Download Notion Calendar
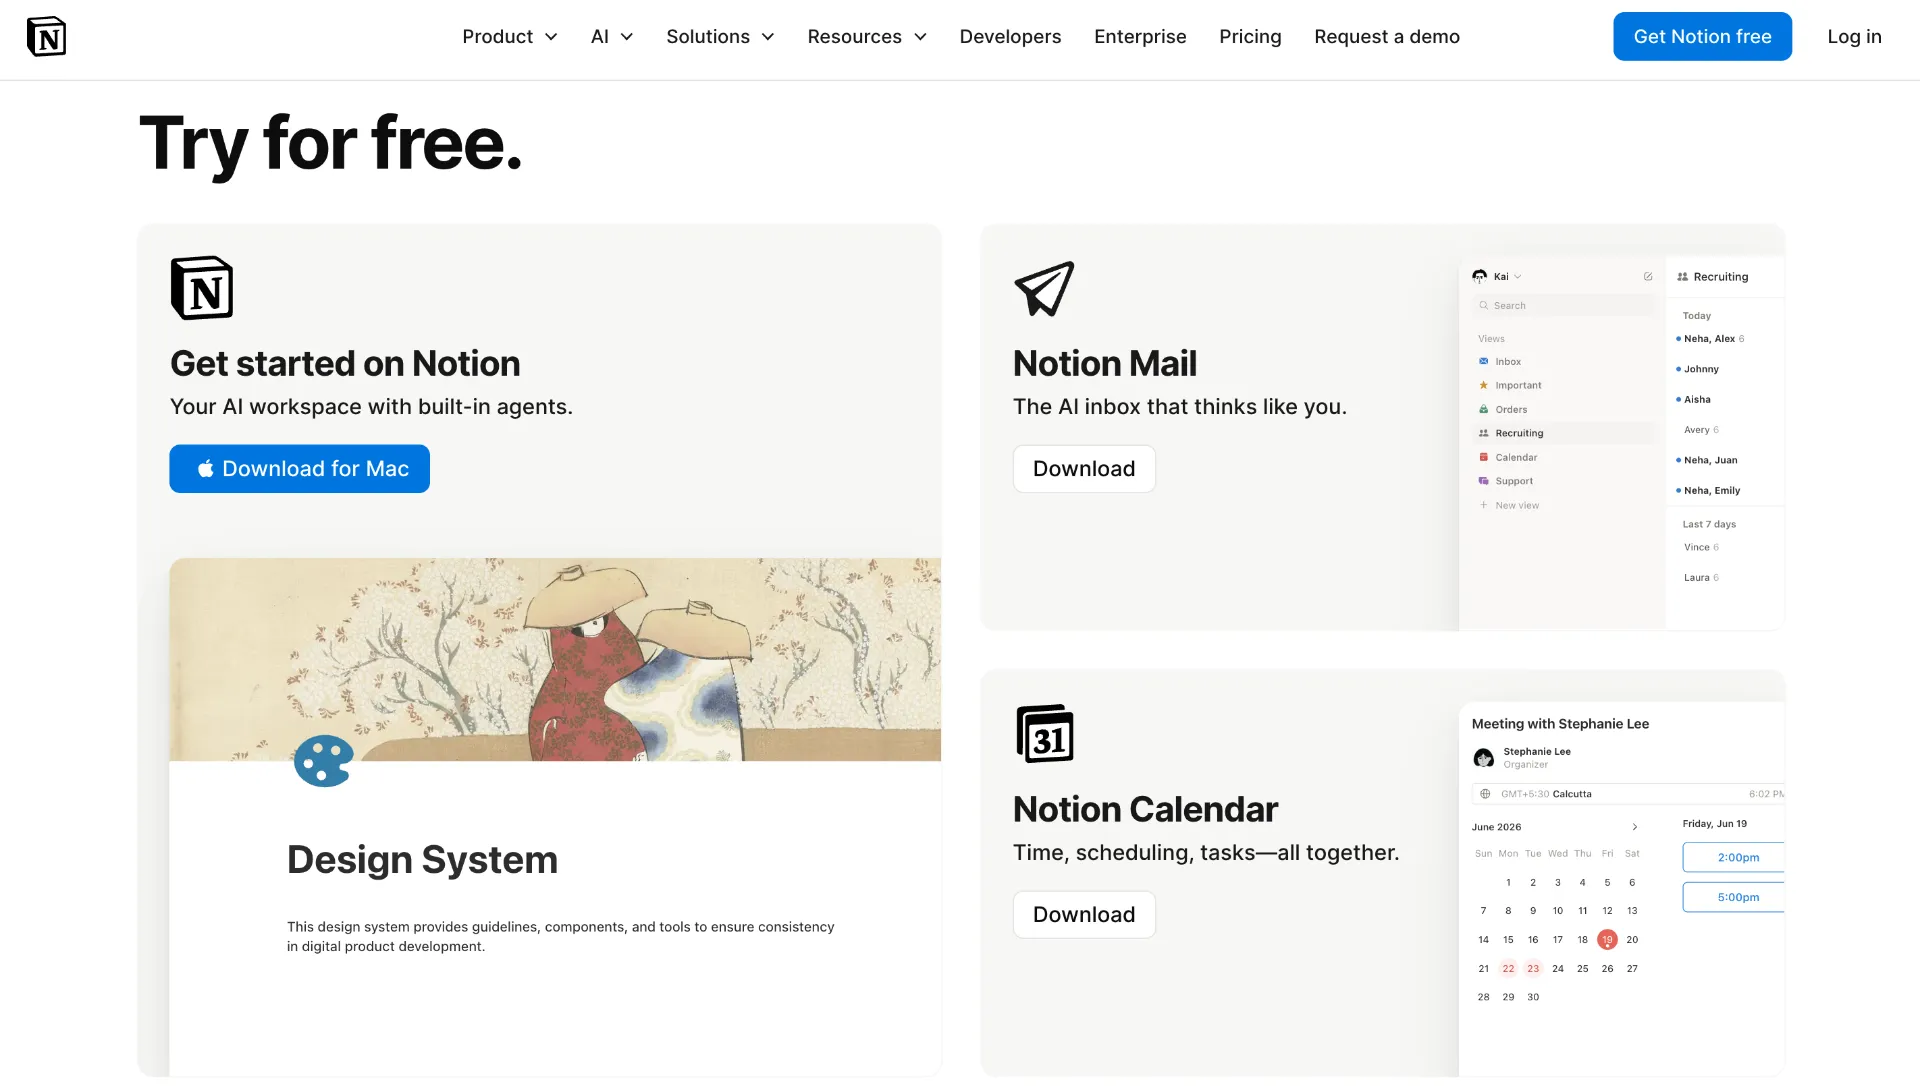This screenshot has width=1920, height=1086. [x=1084, y=915]
